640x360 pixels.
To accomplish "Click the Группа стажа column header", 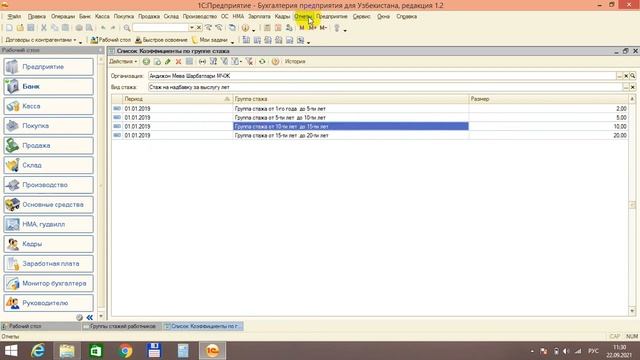I will (x=351, y=99).
